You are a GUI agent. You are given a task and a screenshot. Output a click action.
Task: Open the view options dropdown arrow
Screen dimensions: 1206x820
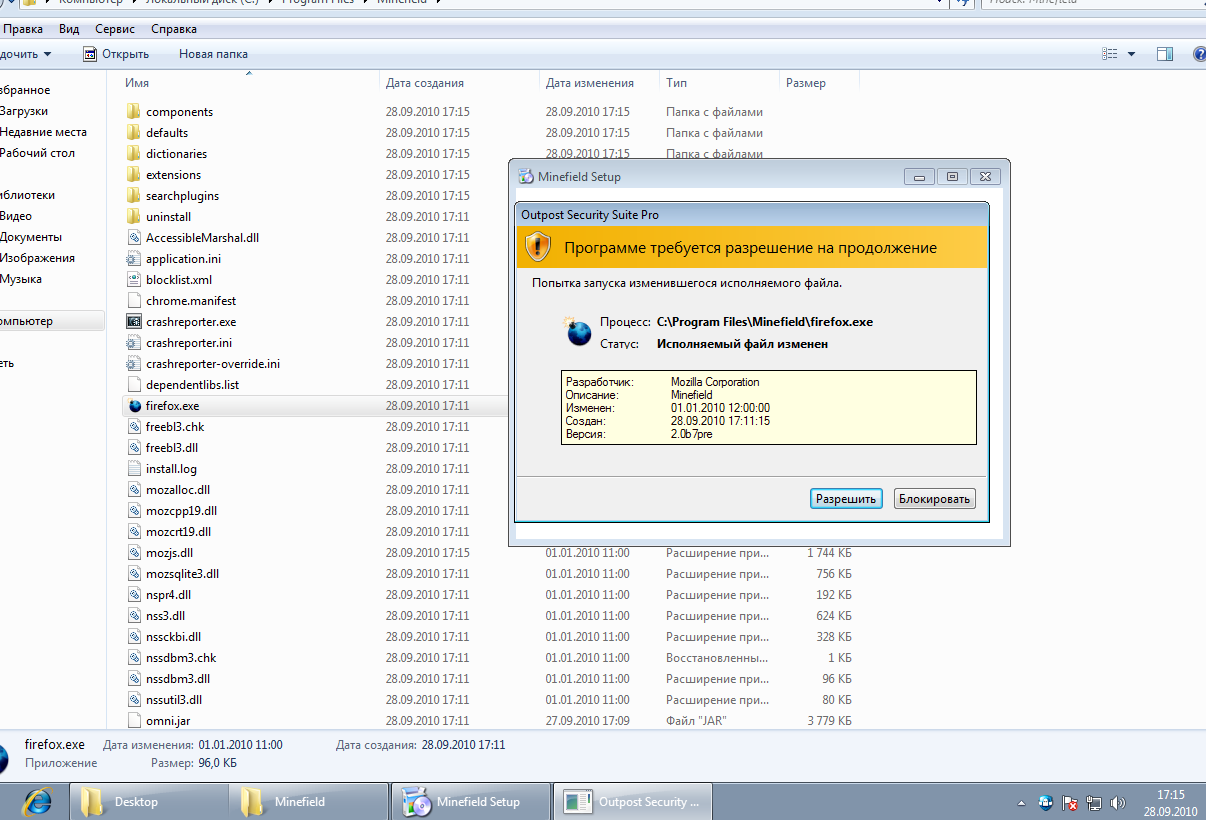point(1132,54)
